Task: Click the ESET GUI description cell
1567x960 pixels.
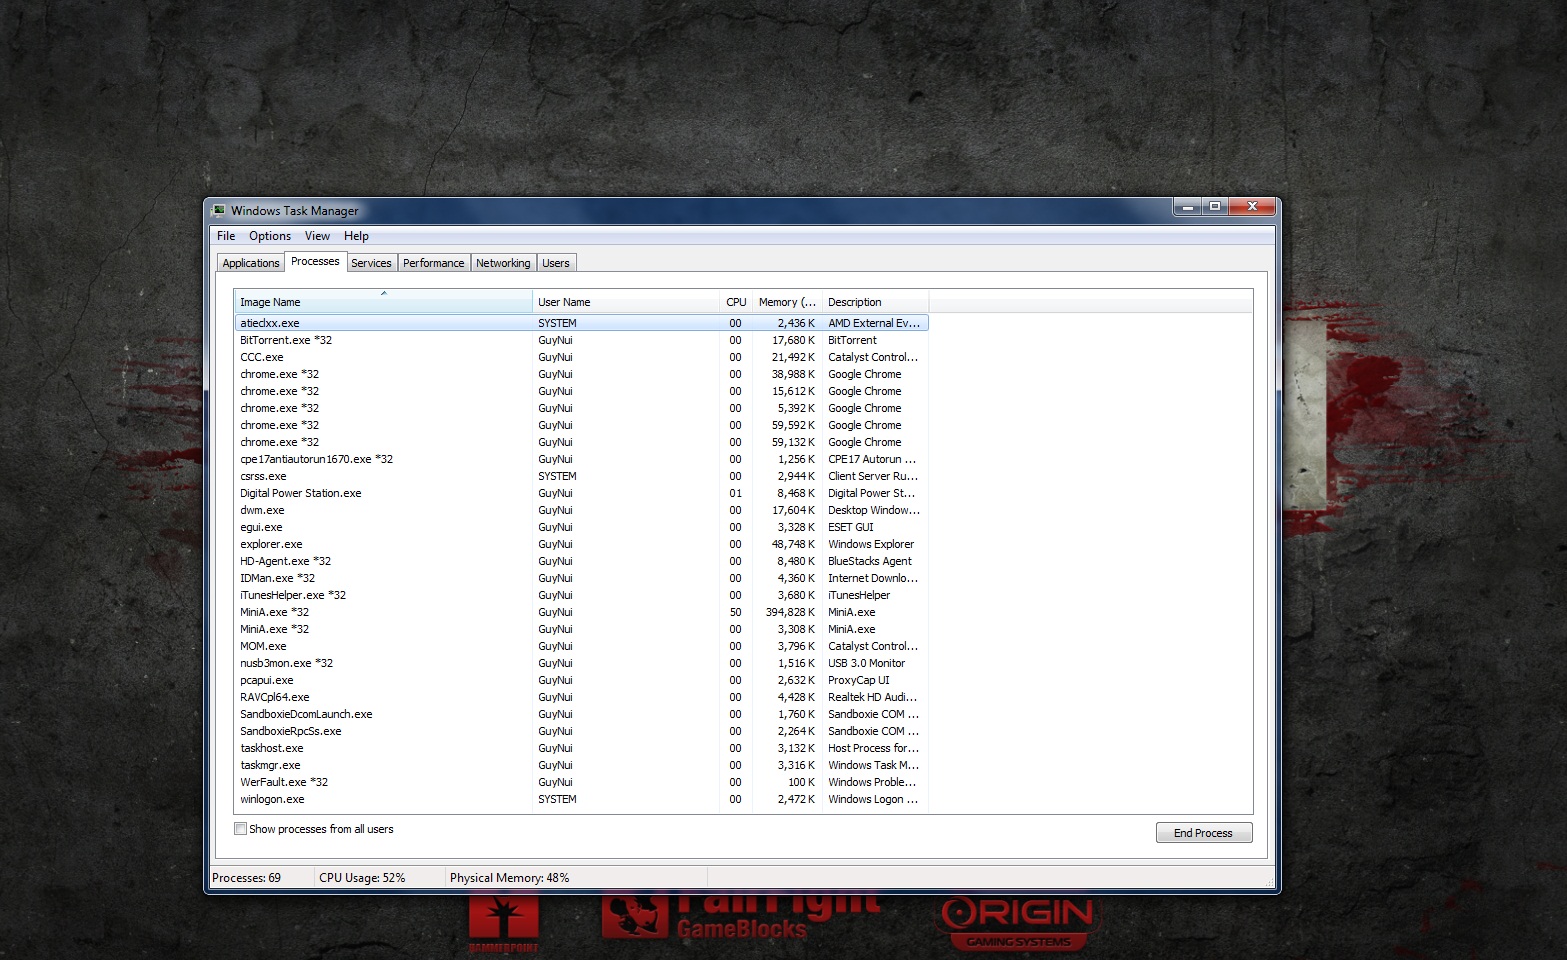Action: [851, 527]
